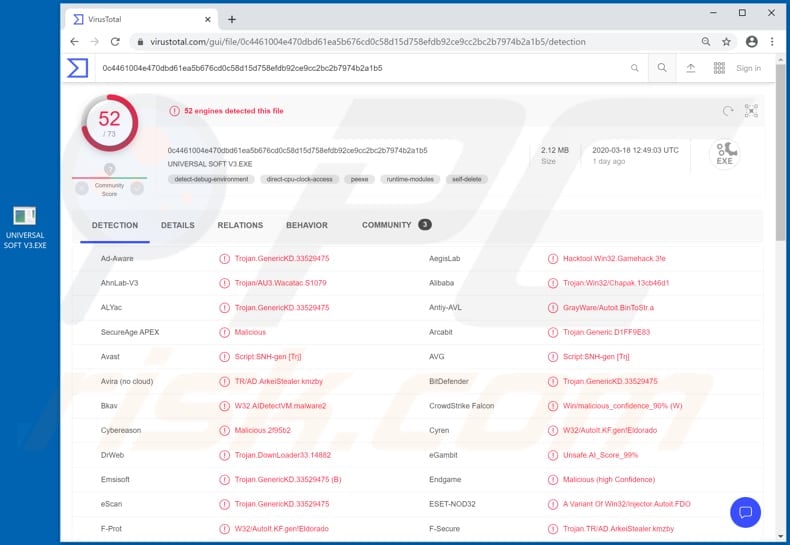Click the direct-cpu-clock-access tag
The width and height of the screenshot is (790, 545).
click(x=299, y=179)
